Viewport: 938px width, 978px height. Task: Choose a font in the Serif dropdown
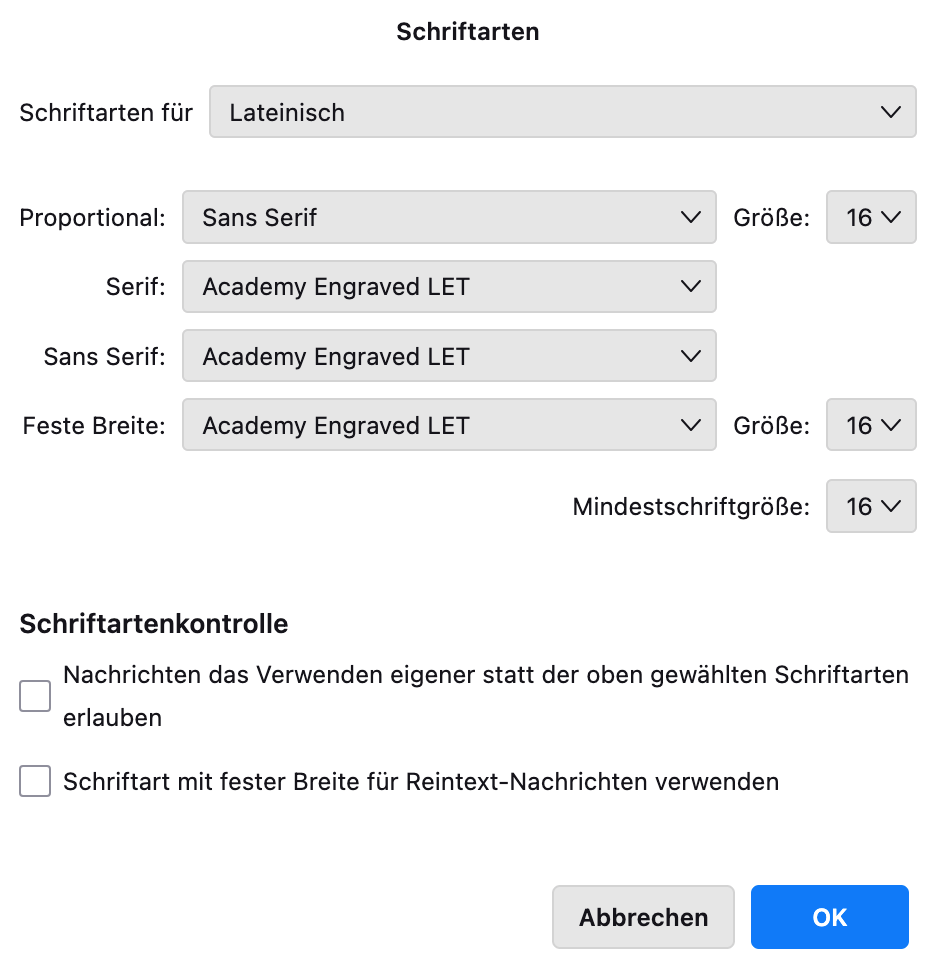click(449, 287)
